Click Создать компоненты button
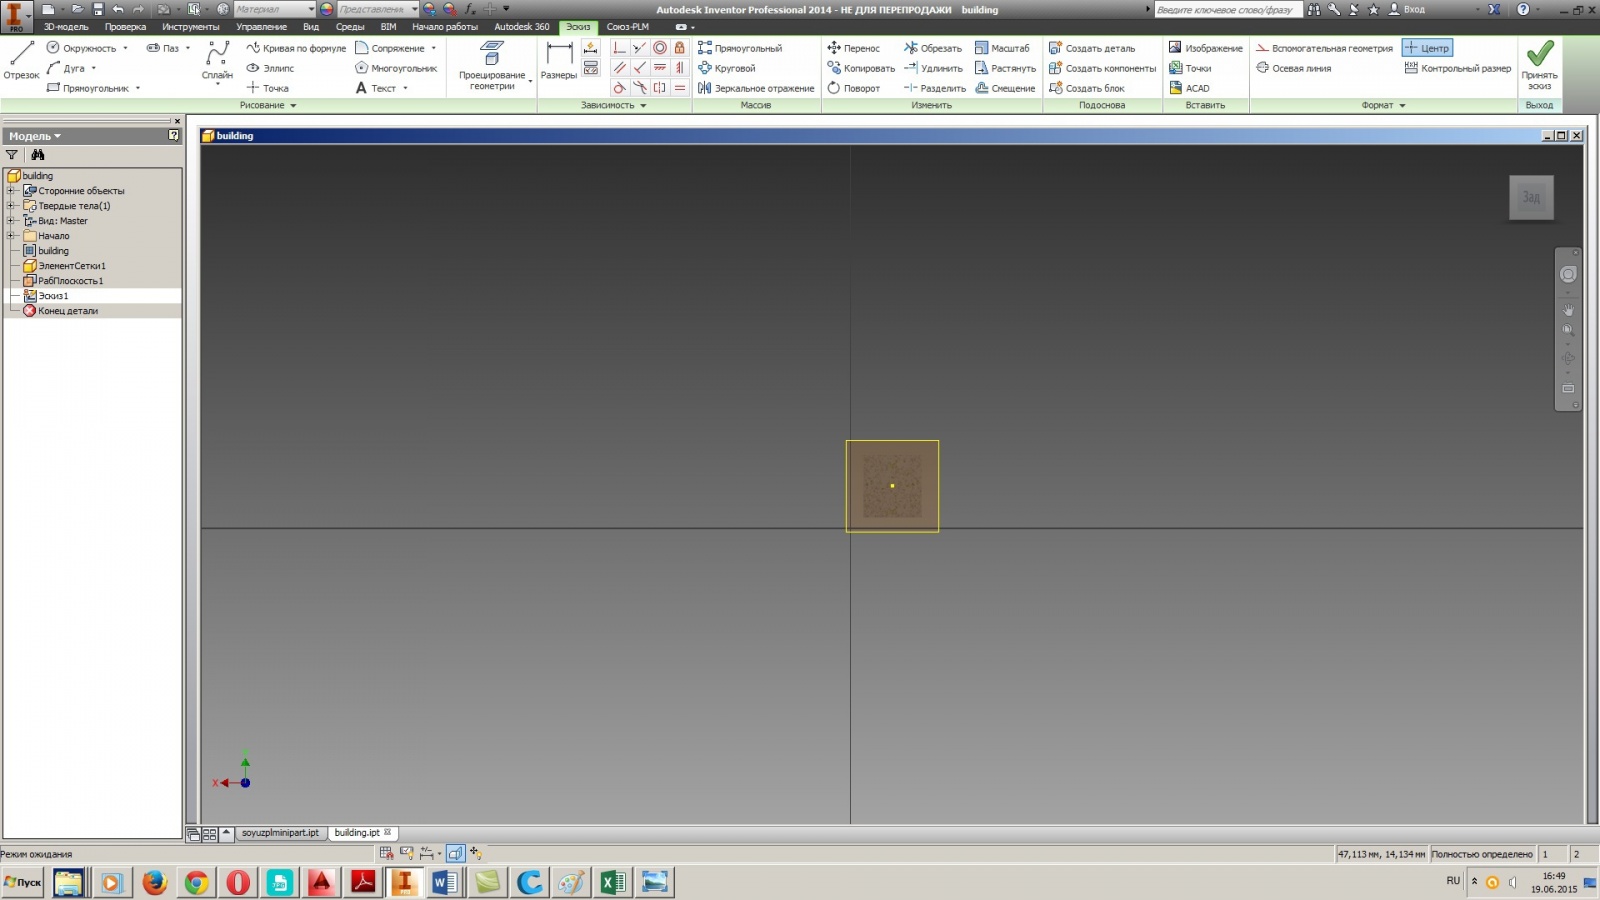 1102,68
